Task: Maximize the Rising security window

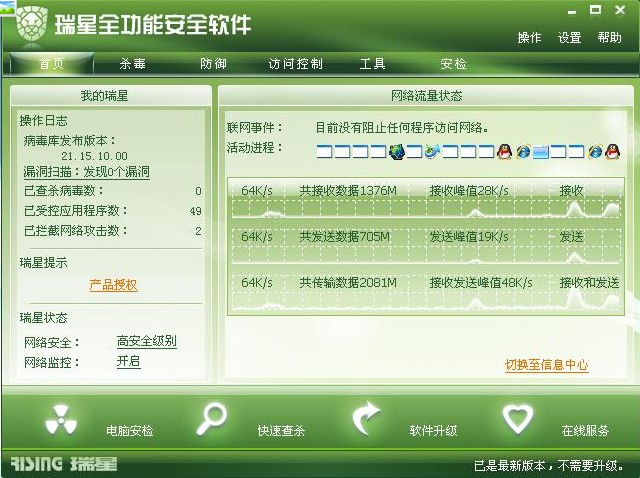Action: [x=596, y=10]
